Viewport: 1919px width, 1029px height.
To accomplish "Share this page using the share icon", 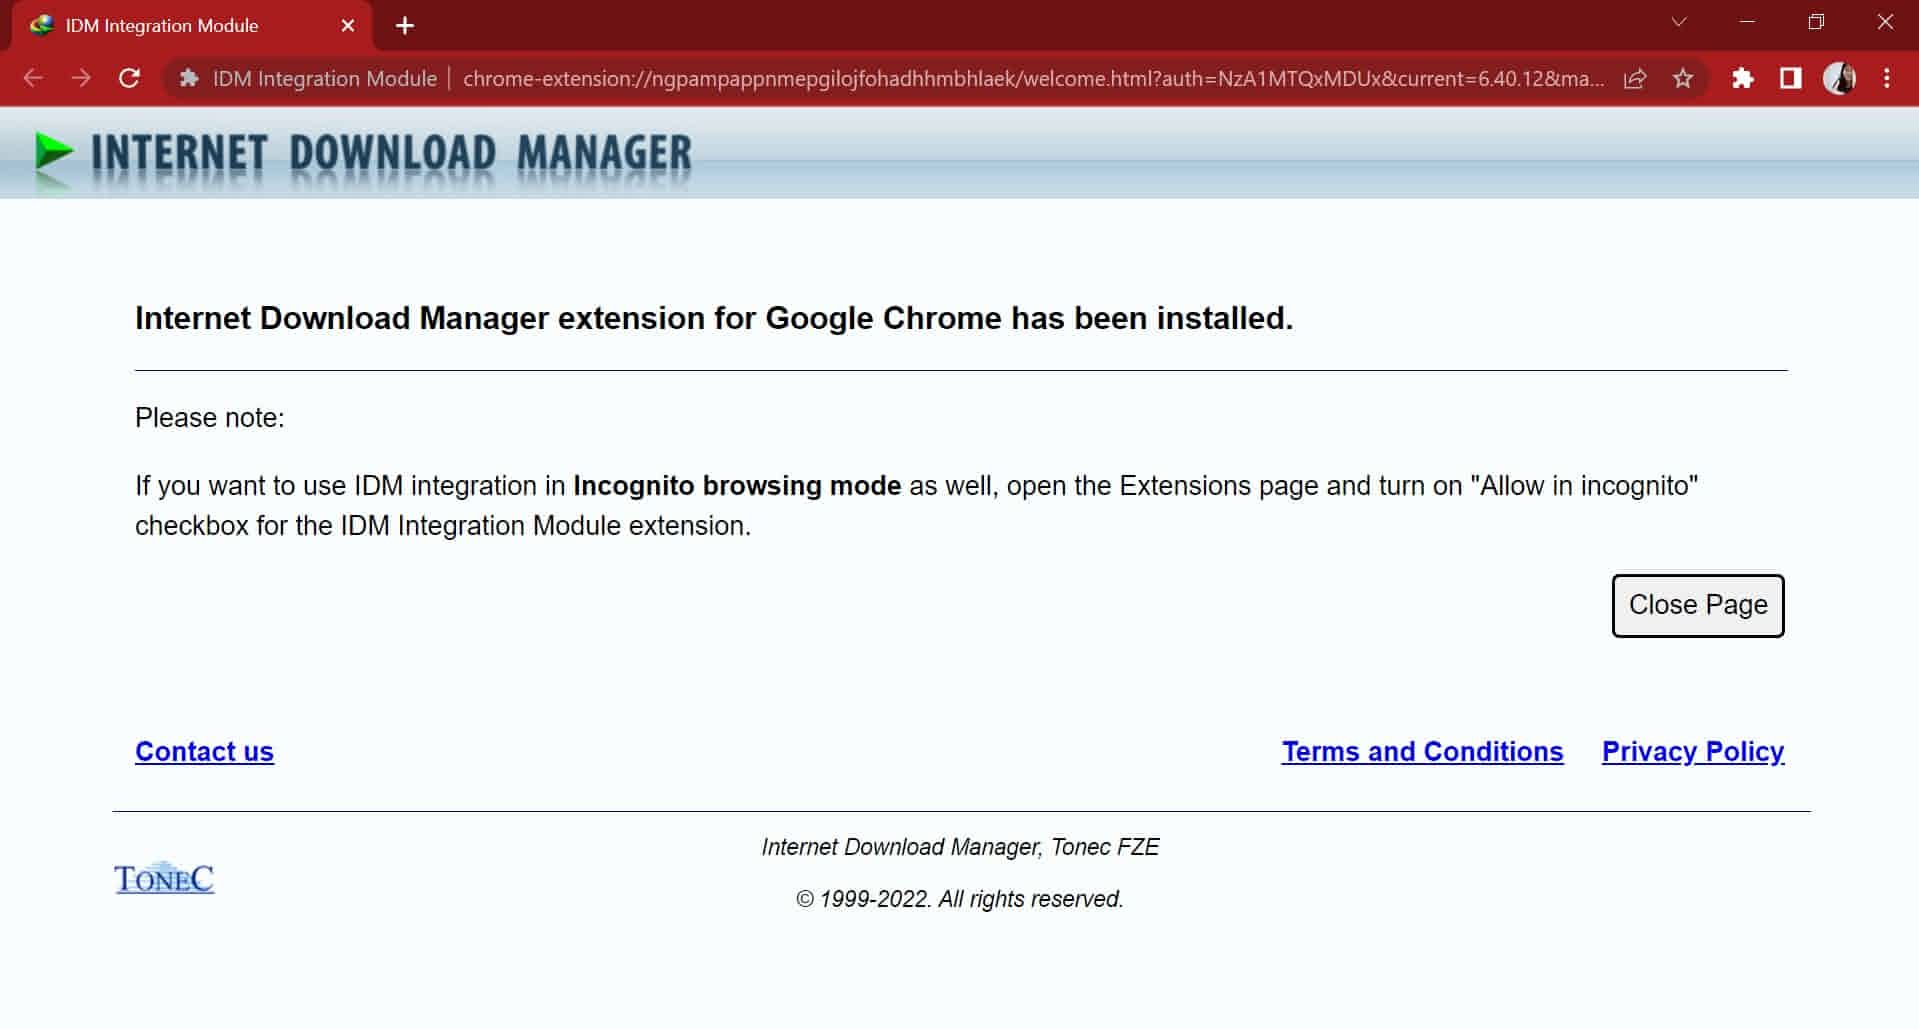I will point(1635,78).
